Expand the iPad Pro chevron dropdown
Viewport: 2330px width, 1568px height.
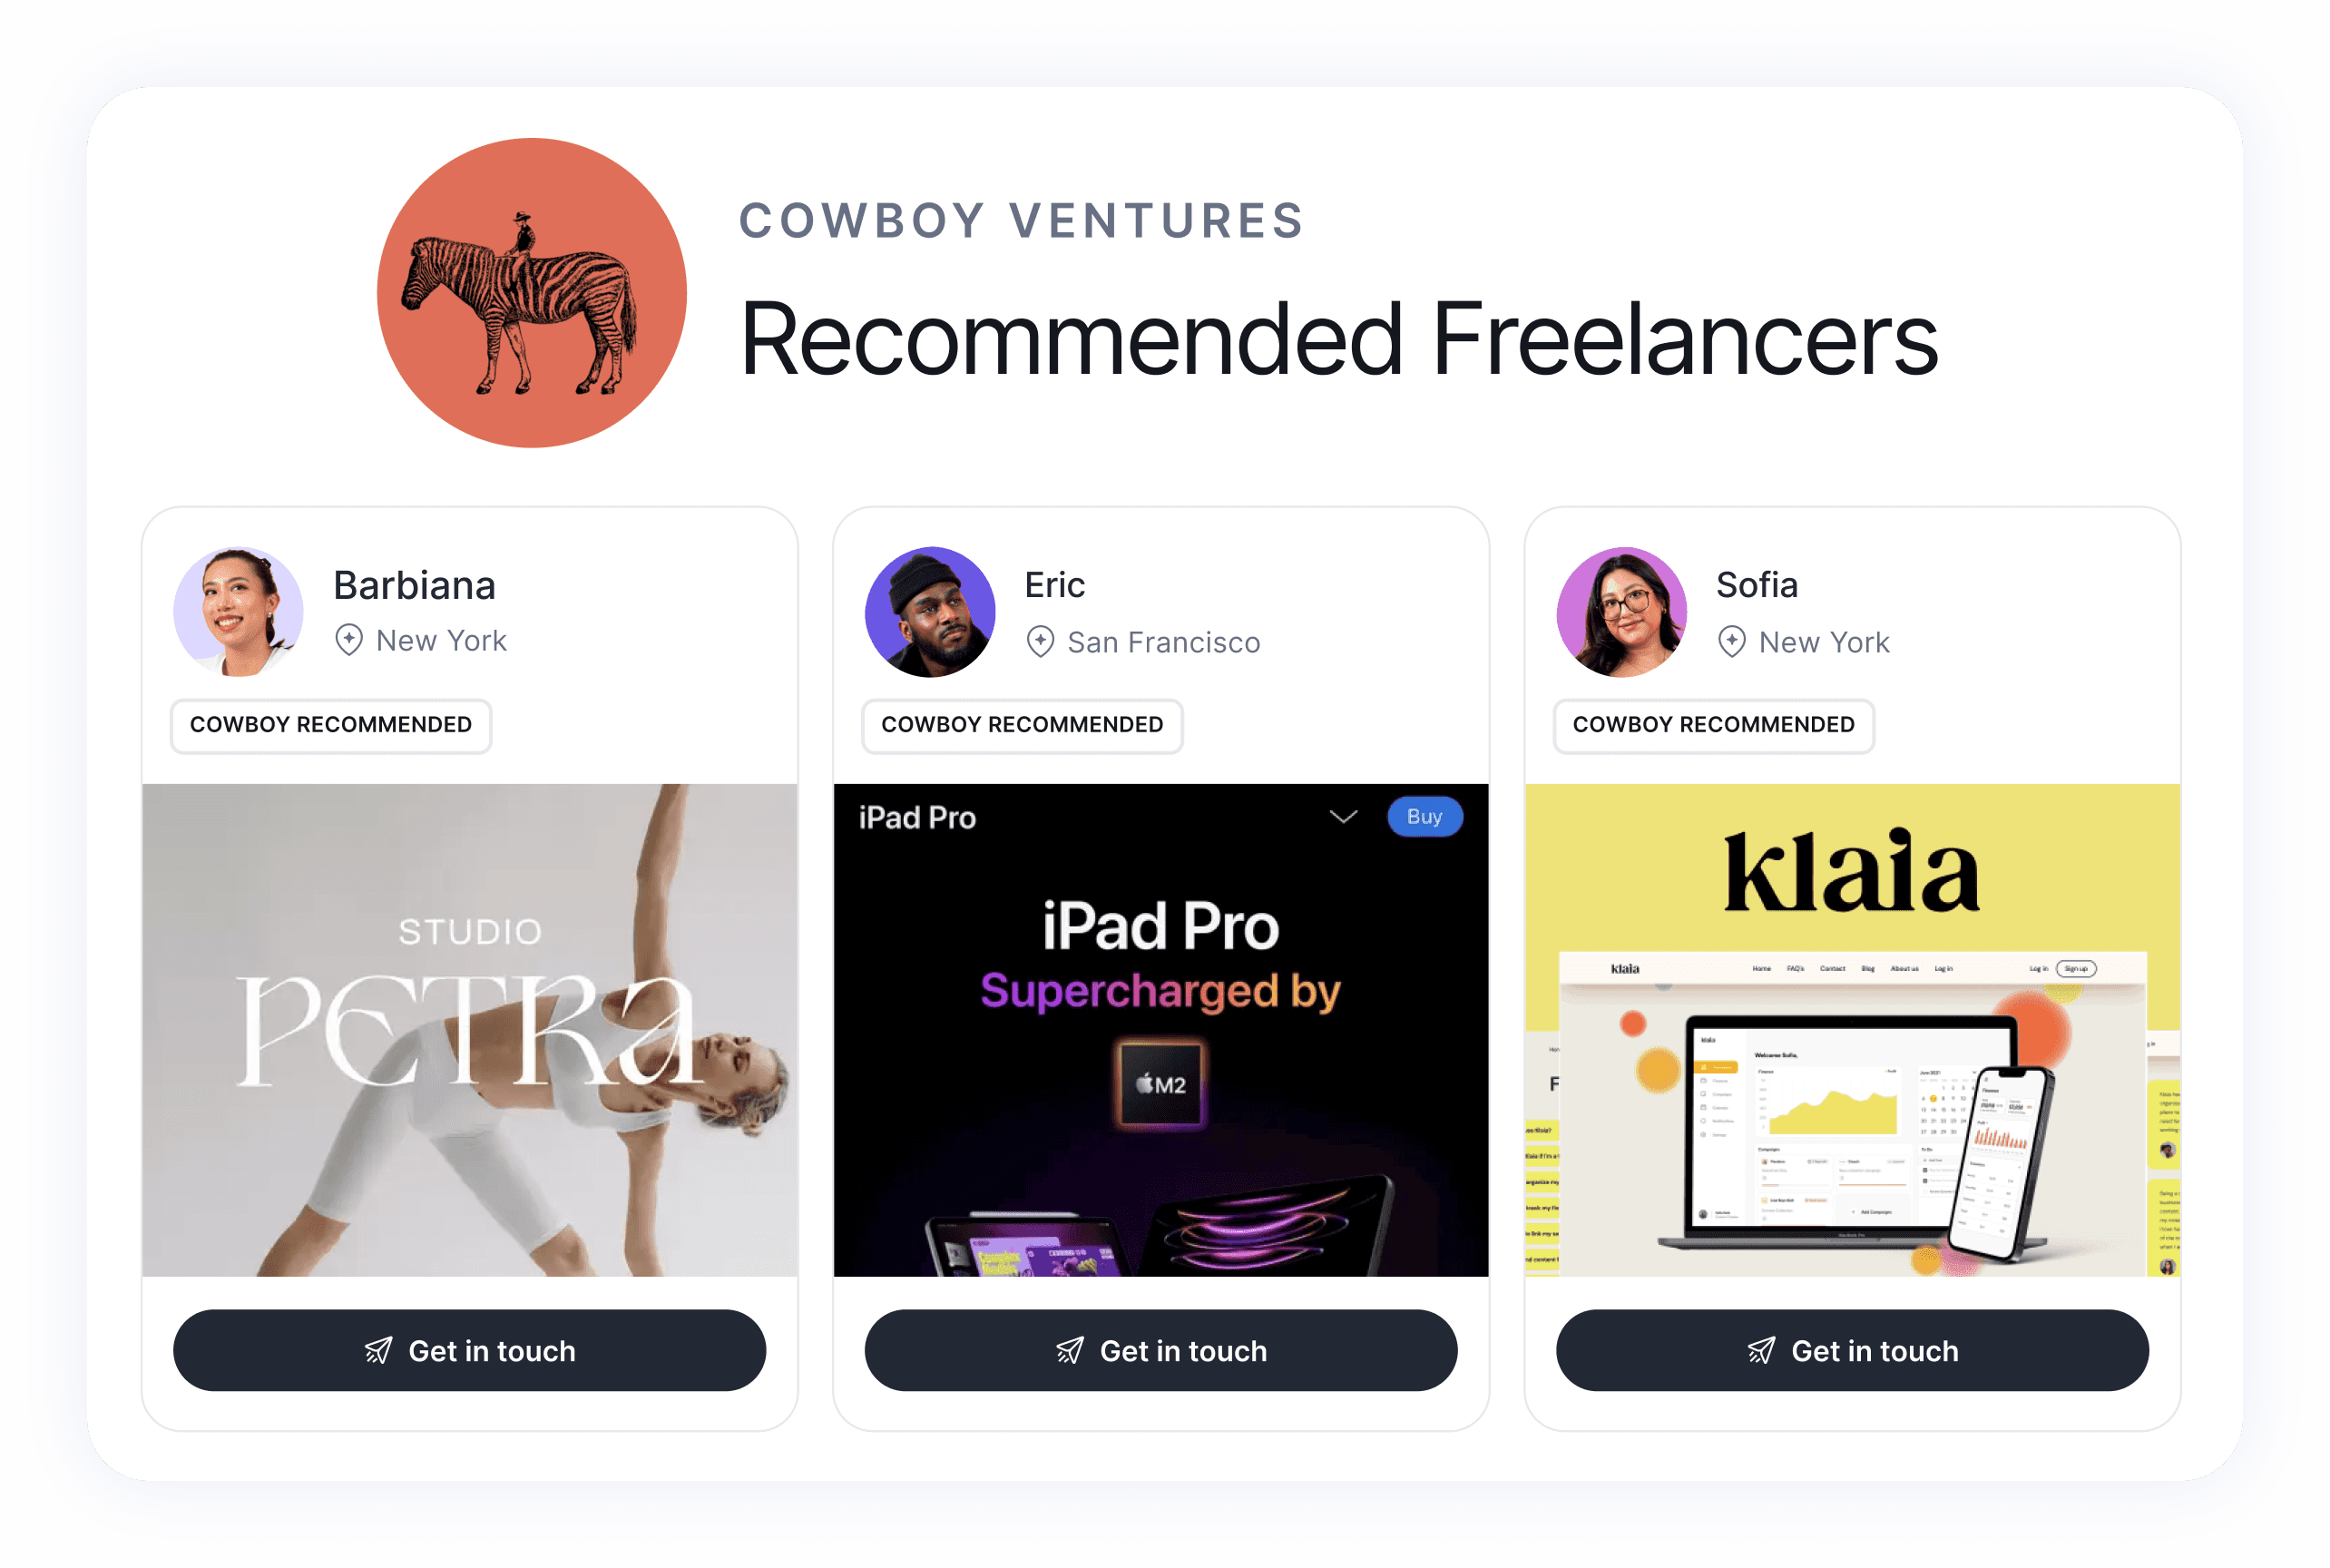tap(1343, 817)
